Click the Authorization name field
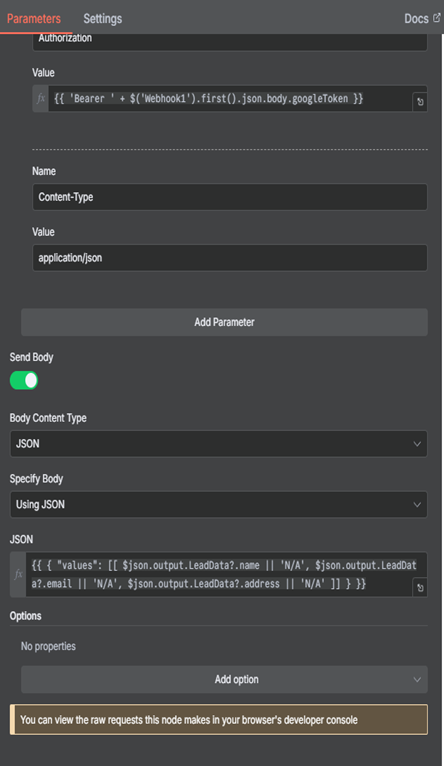 tap(230, 41)
